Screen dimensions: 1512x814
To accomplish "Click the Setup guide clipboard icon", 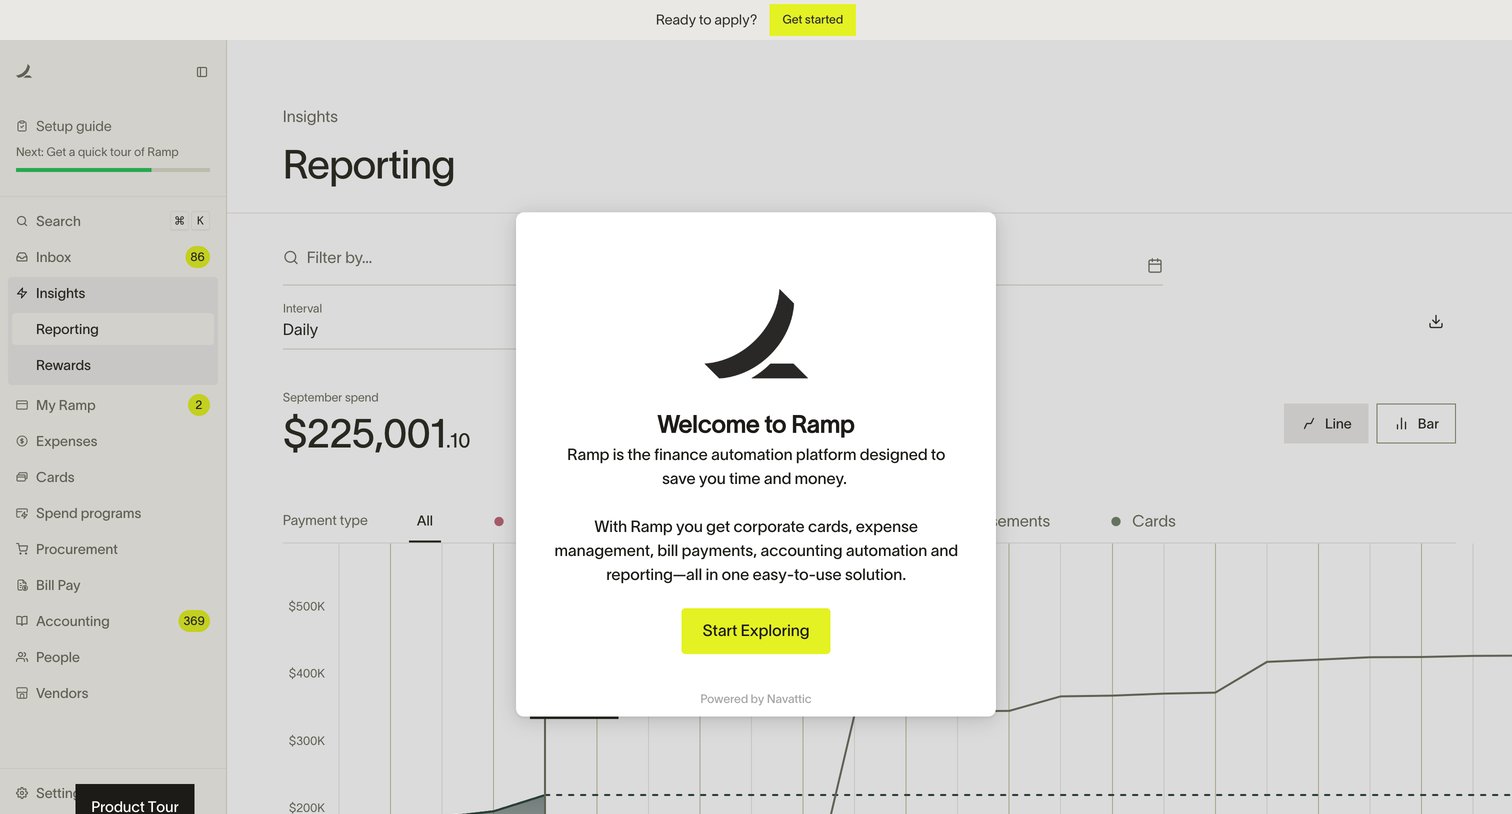I will pos(22,126).
